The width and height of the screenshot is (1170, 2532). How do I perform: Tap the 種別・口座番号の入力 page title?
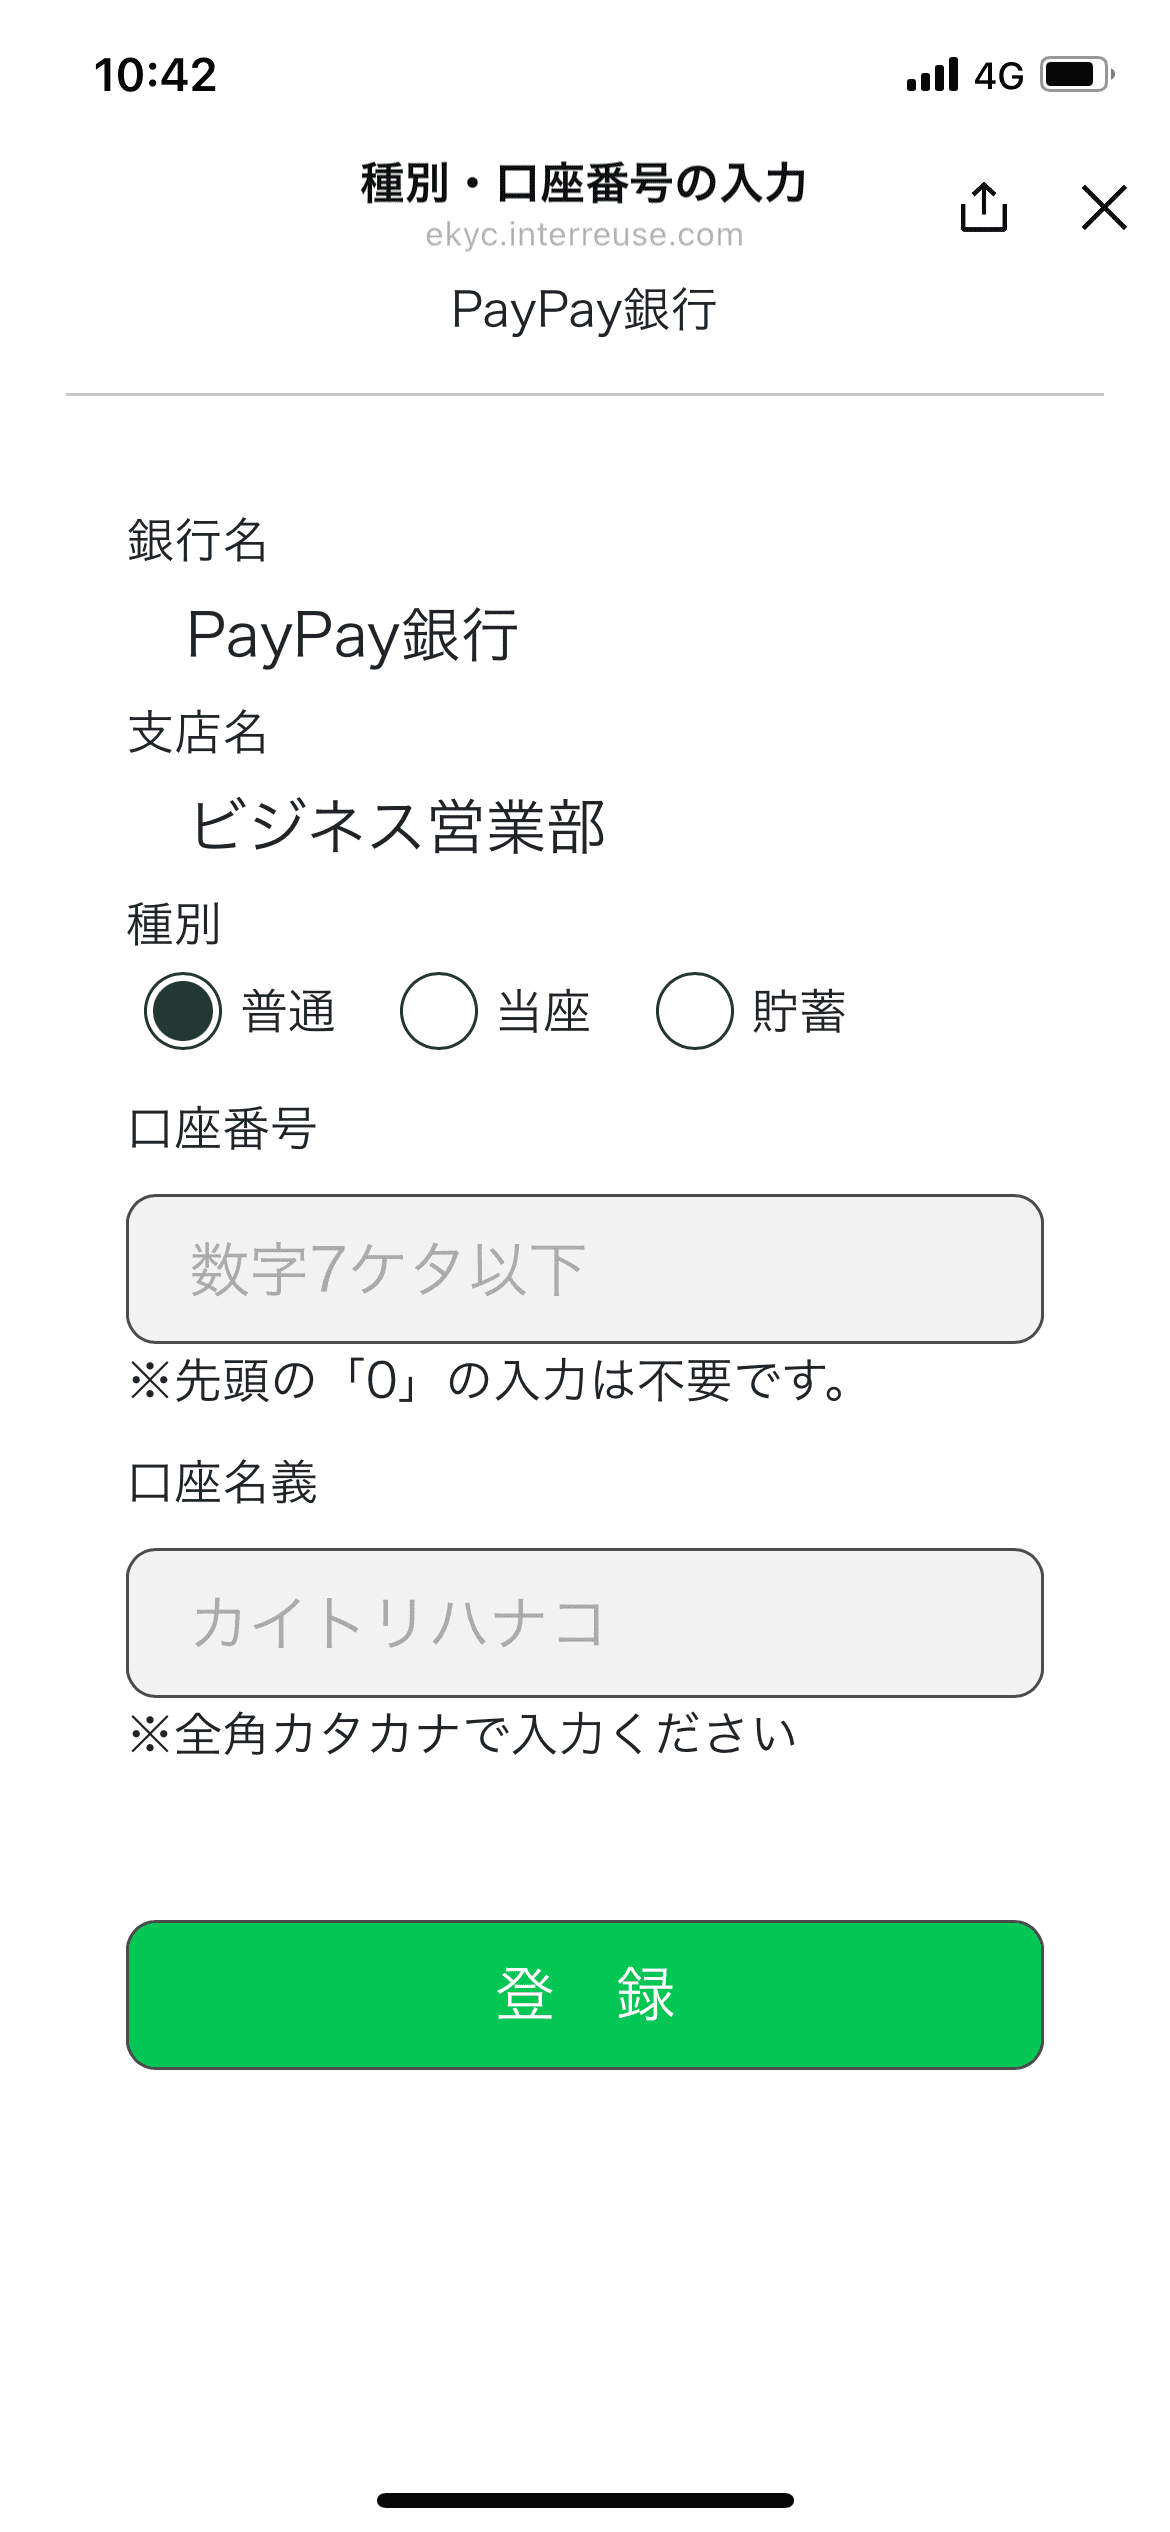pyautogui.click(x=584, y=183)
